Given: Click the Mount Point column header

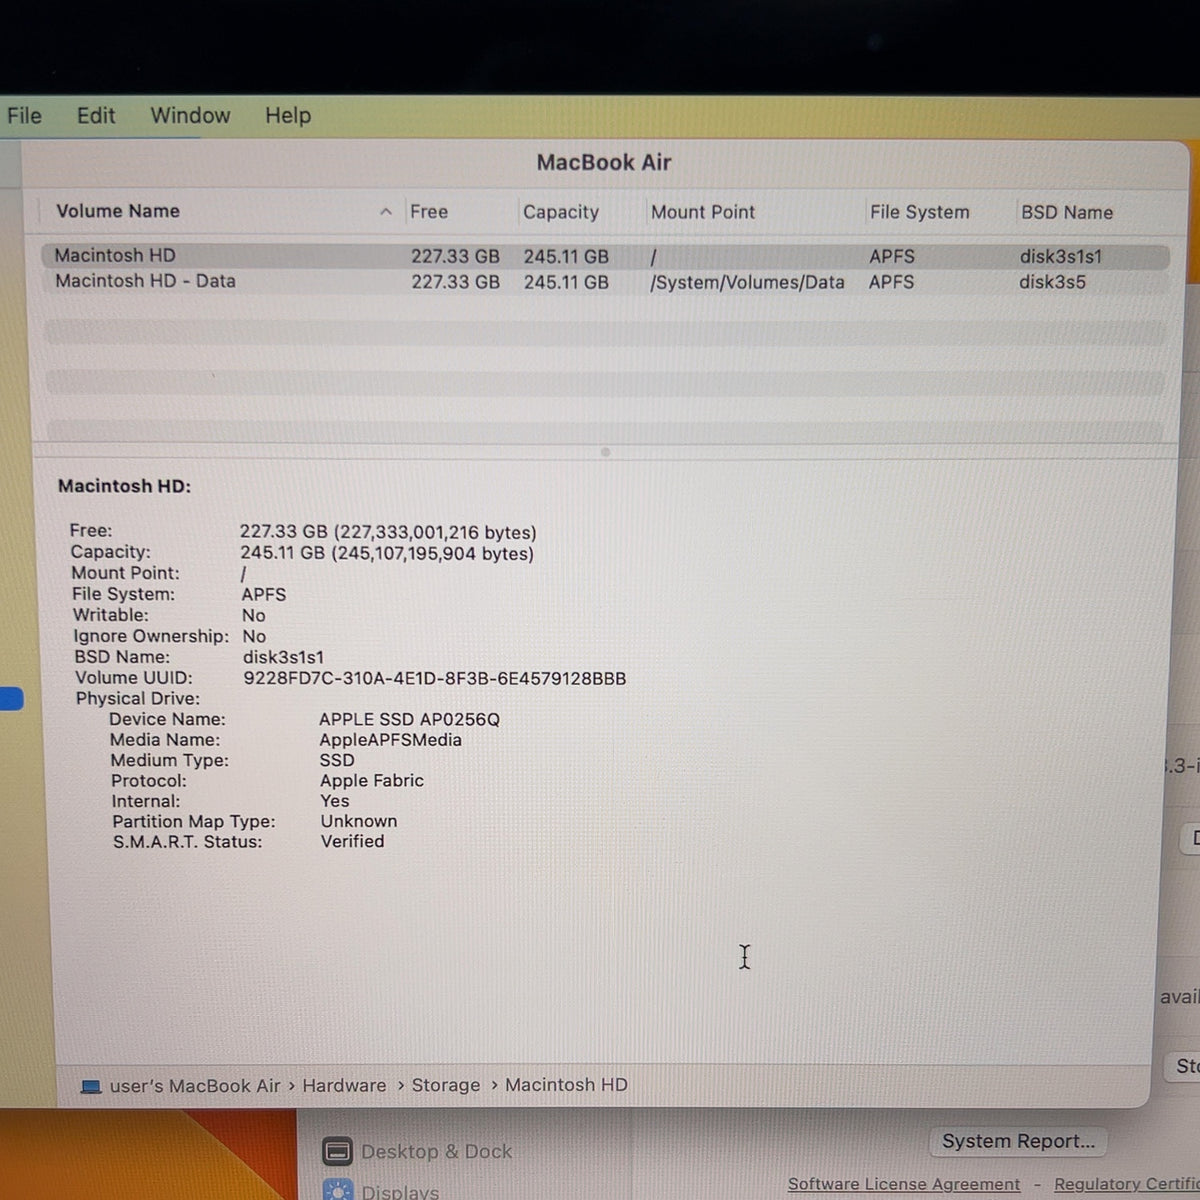Looking at the screenshot, I should (703, 212).
